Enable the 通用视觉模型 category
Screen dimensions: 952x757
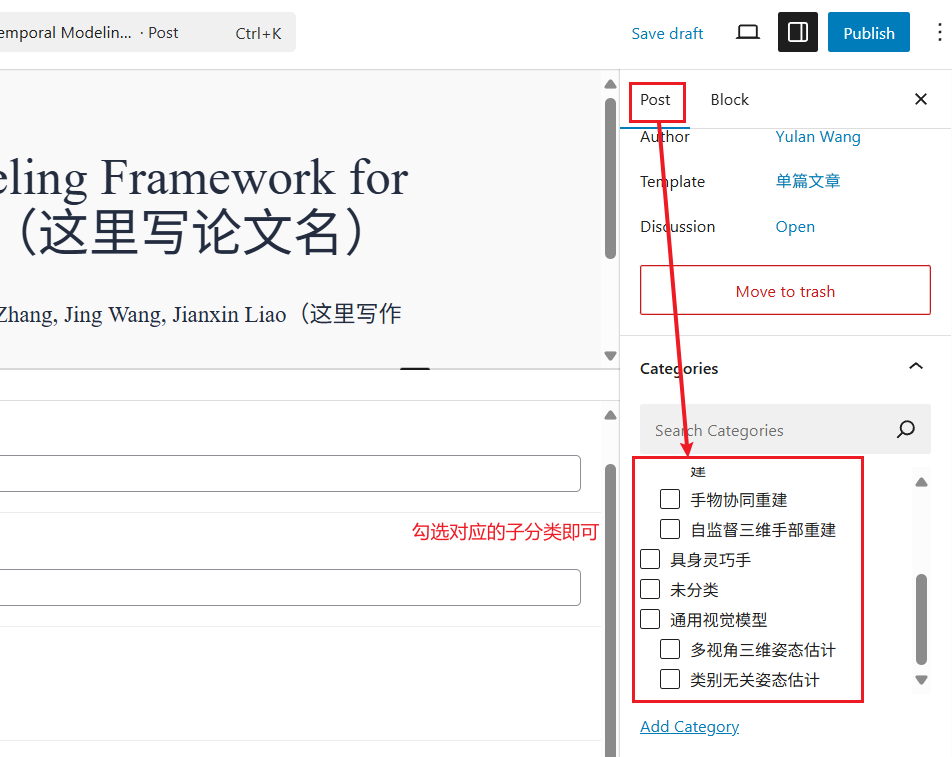coord(650,620)
